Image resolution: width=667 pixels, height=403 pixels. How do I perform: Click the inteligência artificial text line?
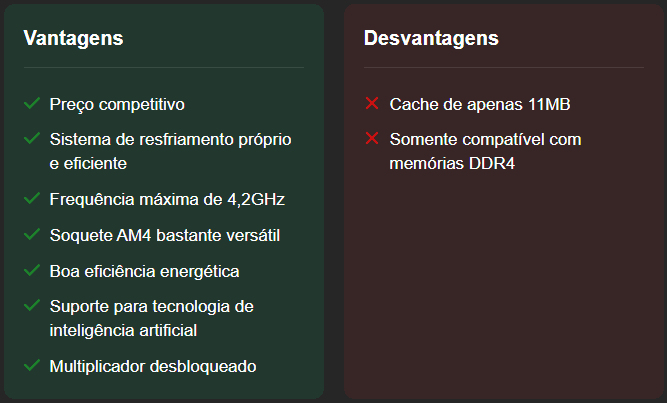tap(123, 331)
